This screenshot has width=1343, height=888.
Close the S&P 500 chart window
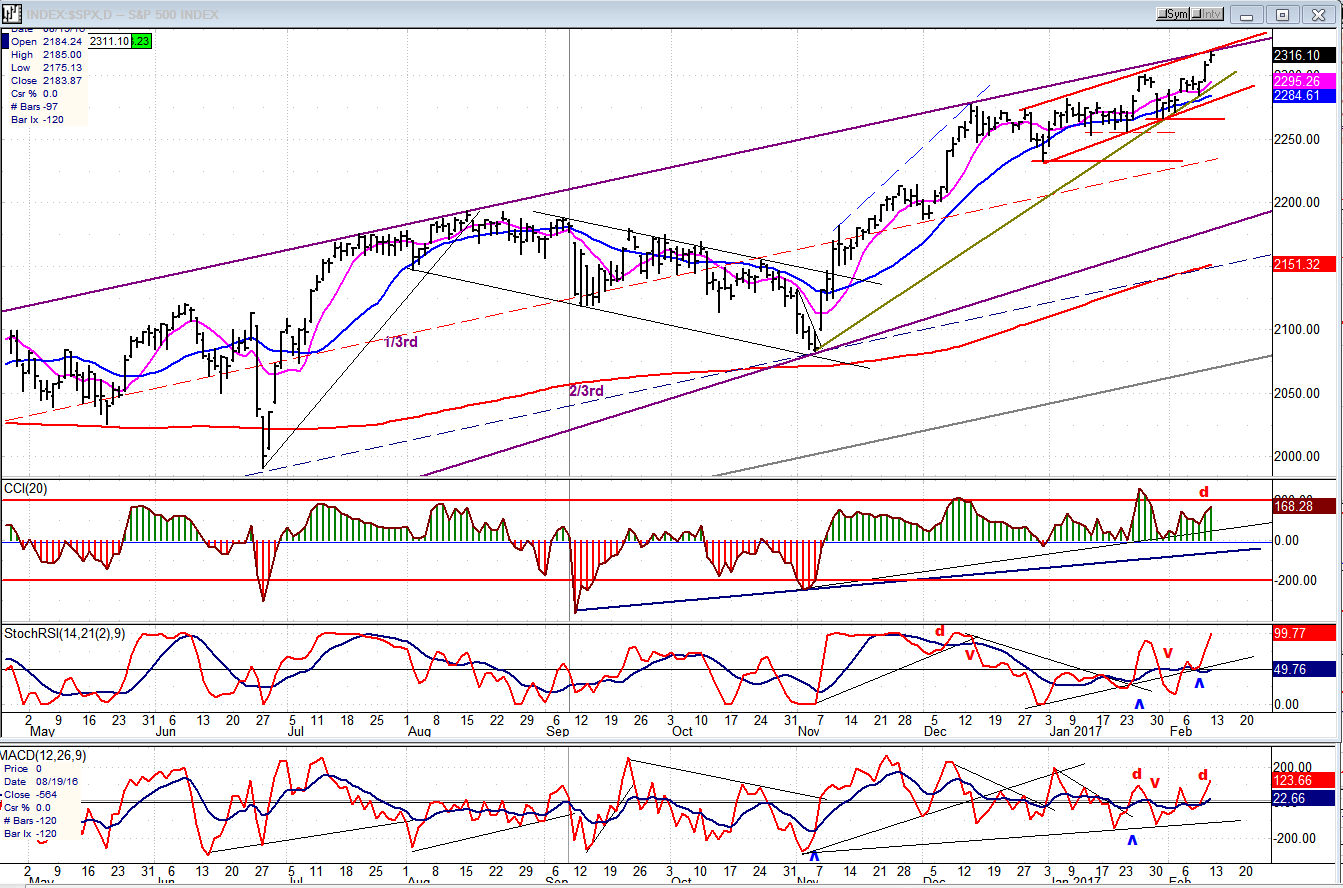[x=1321, y=14]
